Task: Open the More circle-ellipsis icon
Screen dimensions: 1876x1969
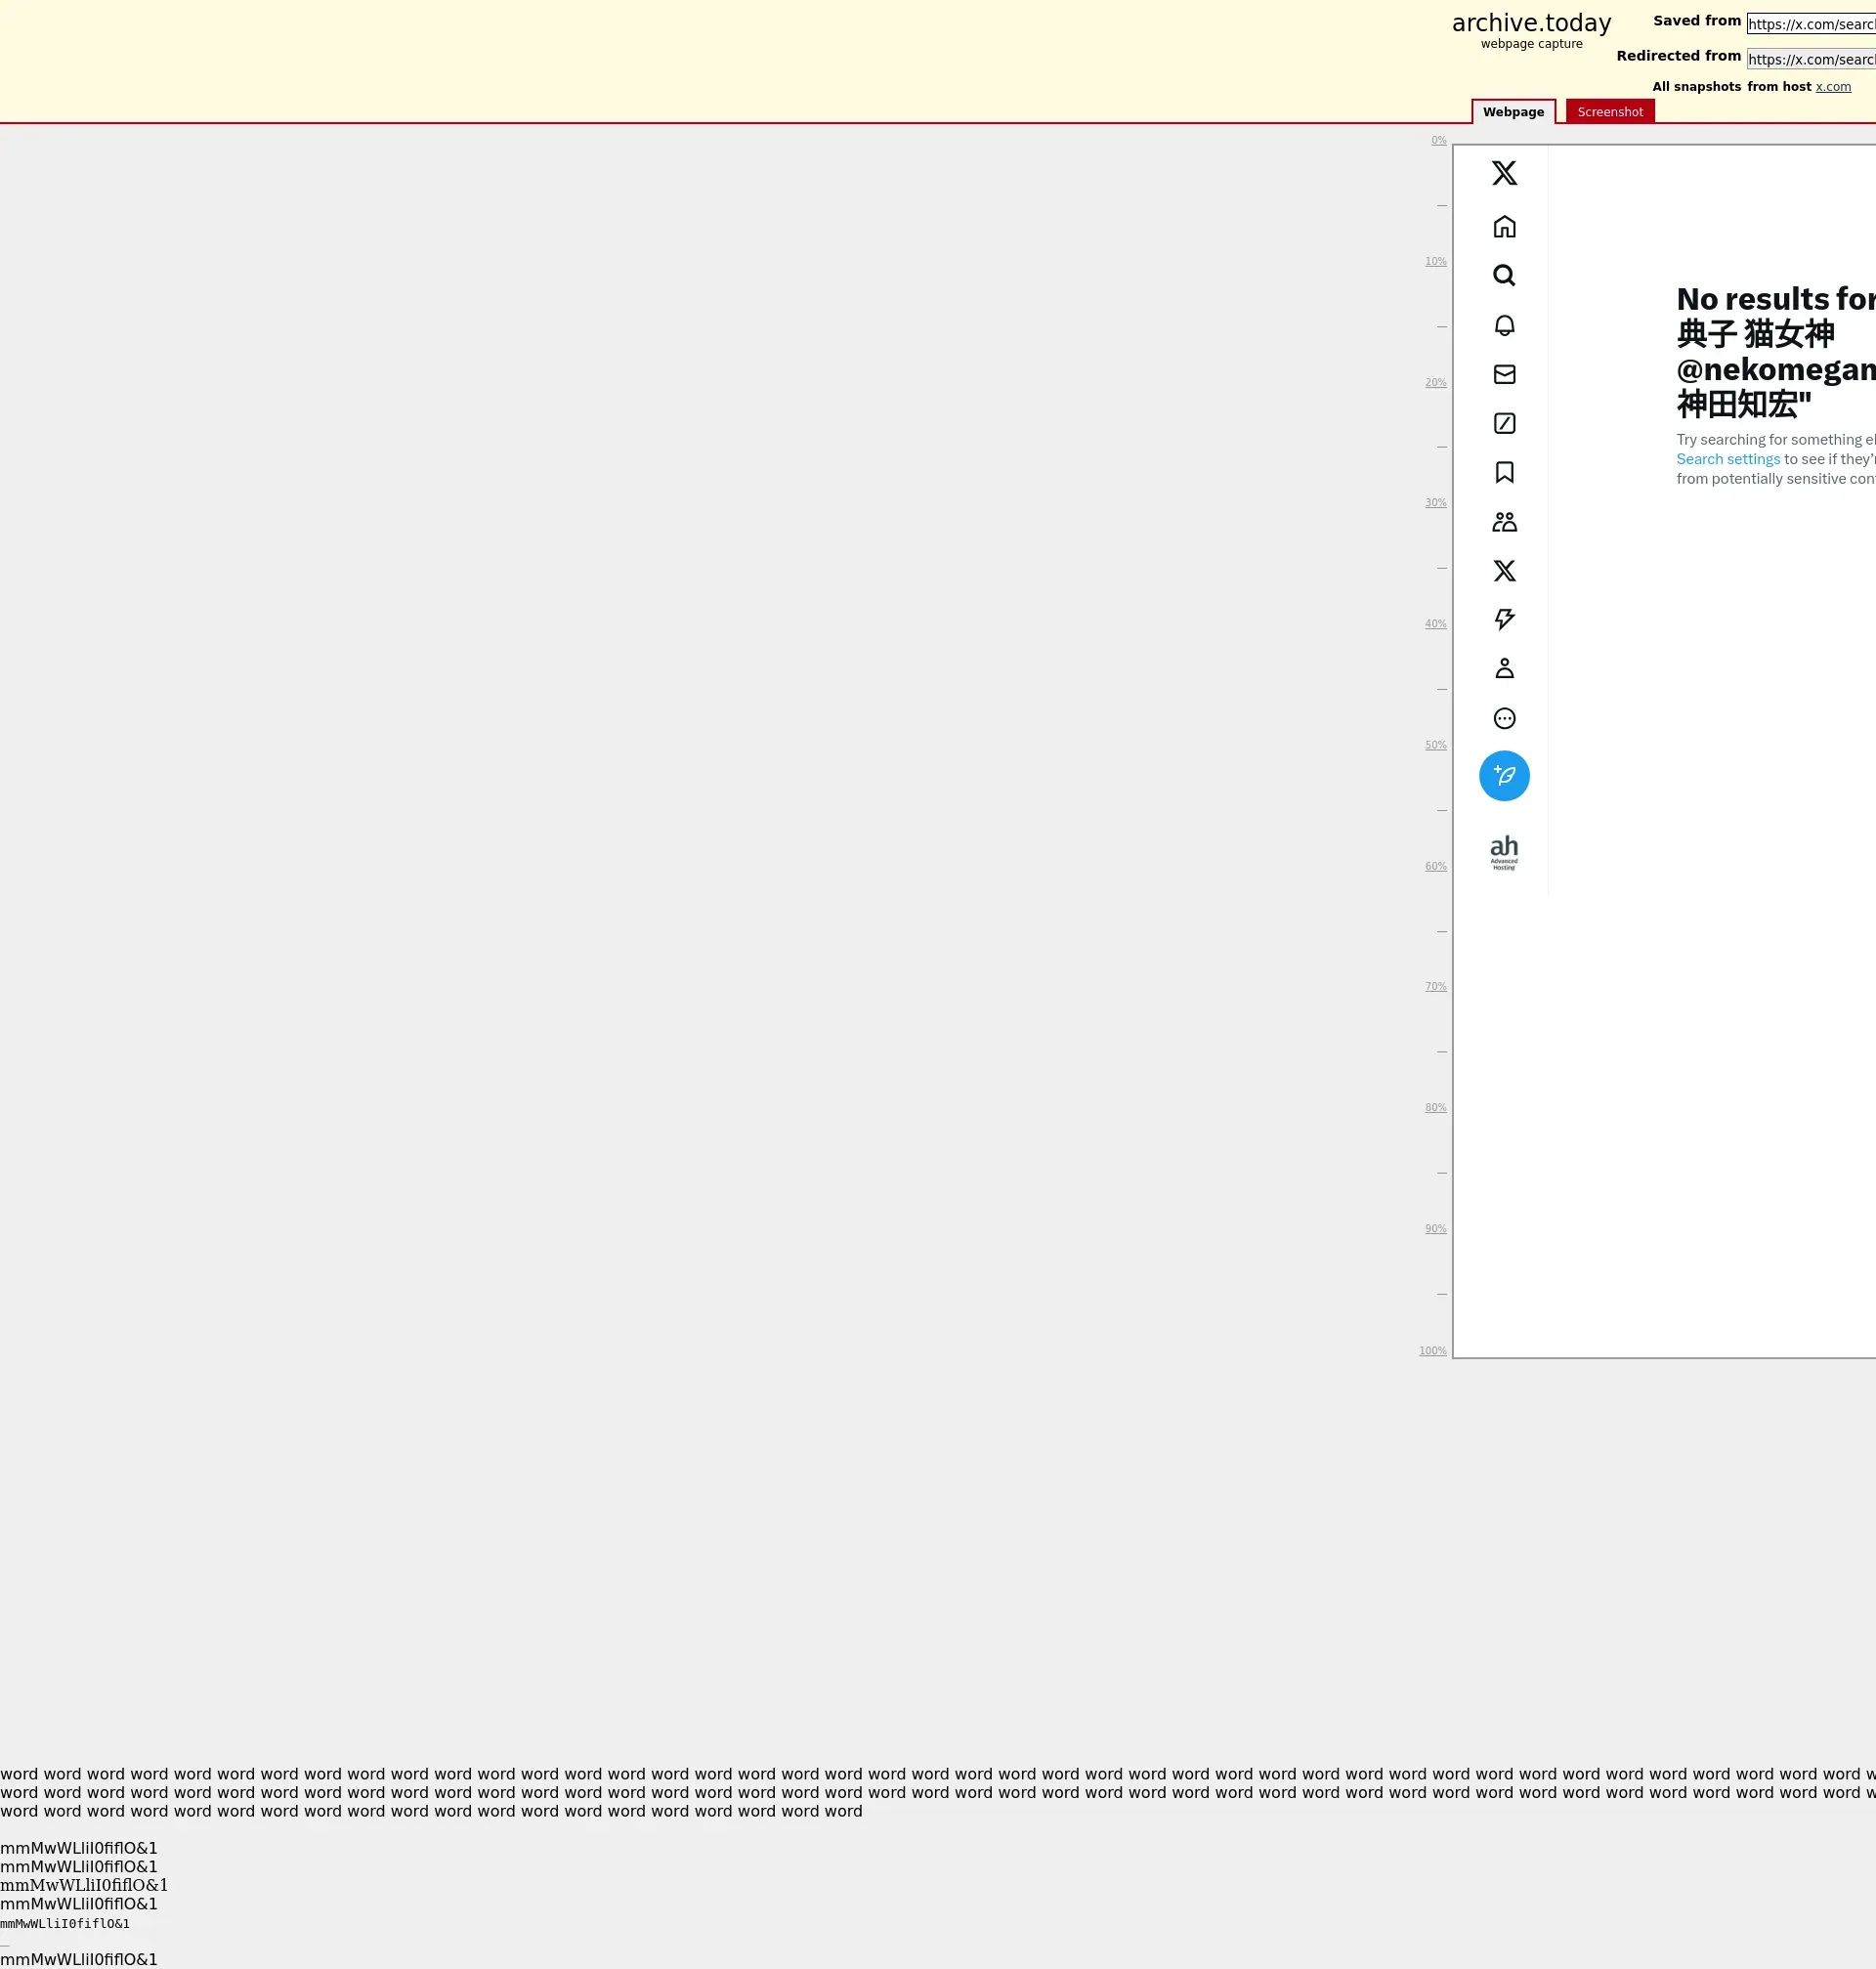Action: 1504,718
